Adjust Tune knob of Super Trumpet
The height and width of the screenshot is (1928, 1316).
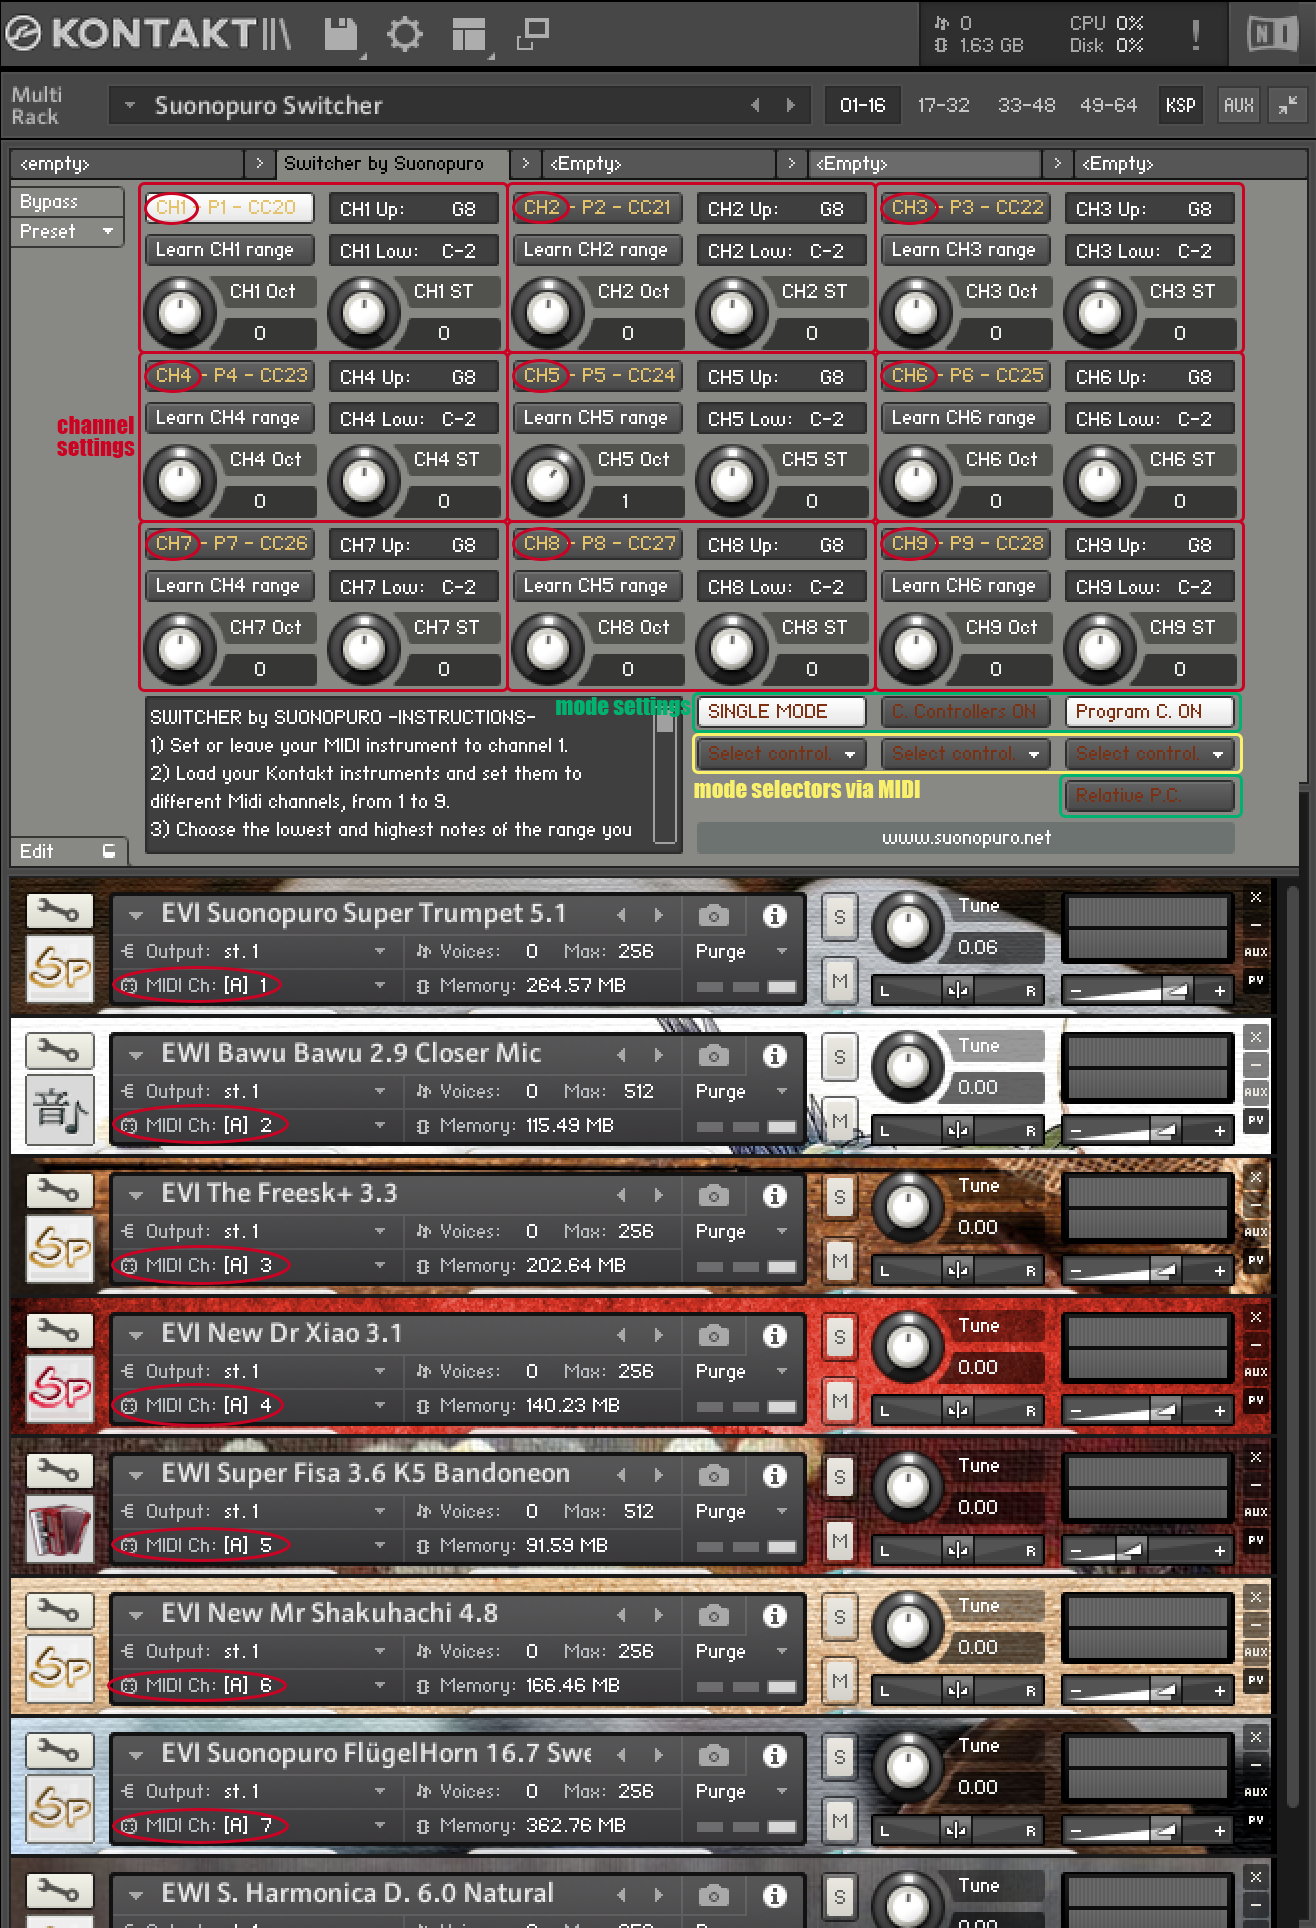907,926
